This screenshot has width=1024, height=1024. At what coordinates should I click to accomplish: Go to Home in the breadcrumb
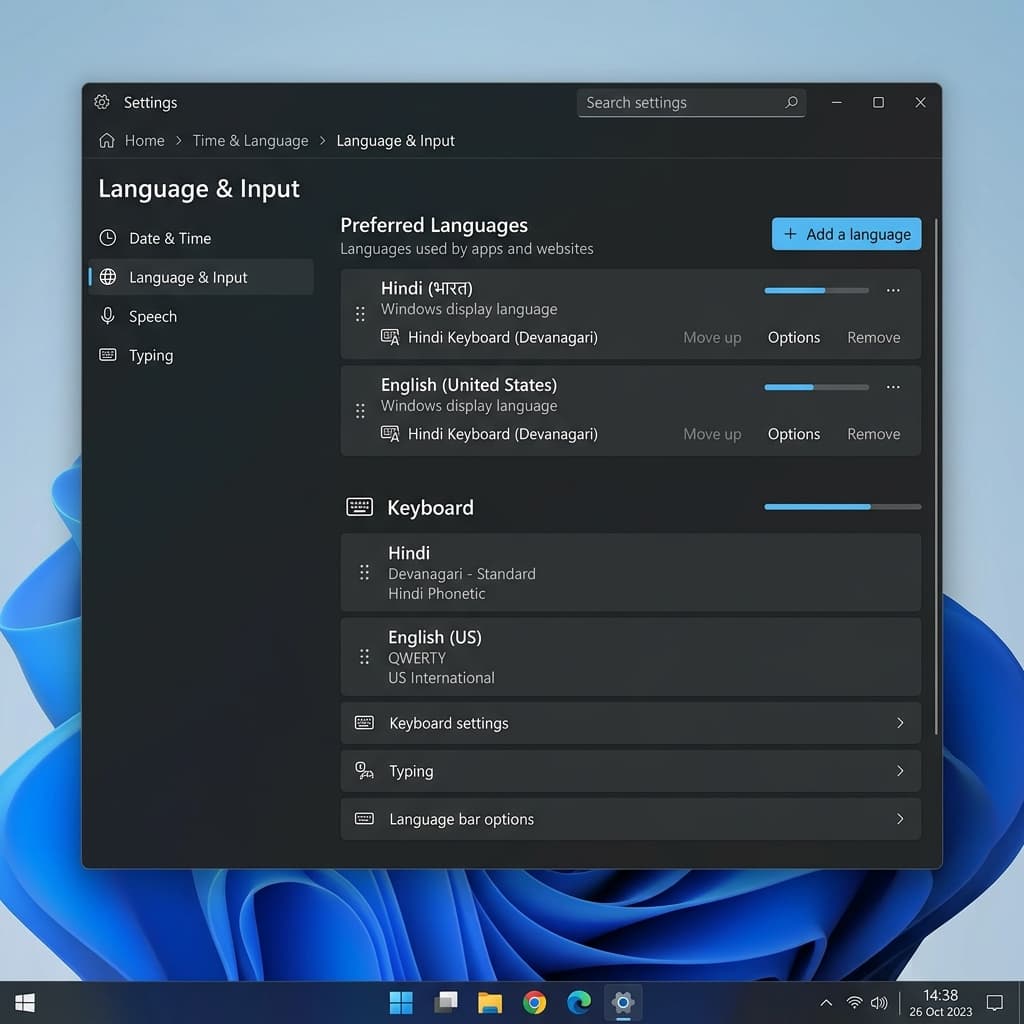pos(144,140)
